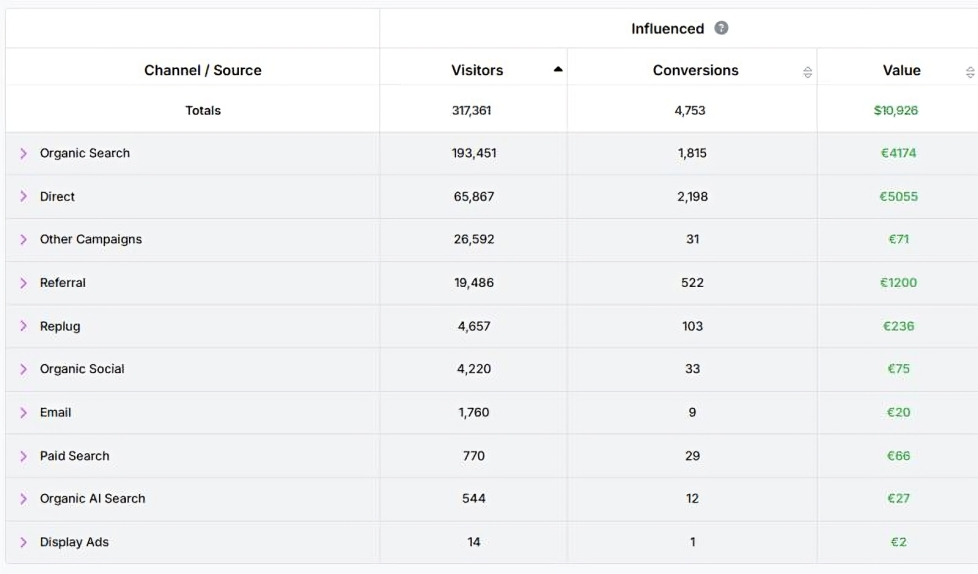Click the Value column sort icon
Image resolution: width=978 pixels, height=574 pixels.
point(969,72)
